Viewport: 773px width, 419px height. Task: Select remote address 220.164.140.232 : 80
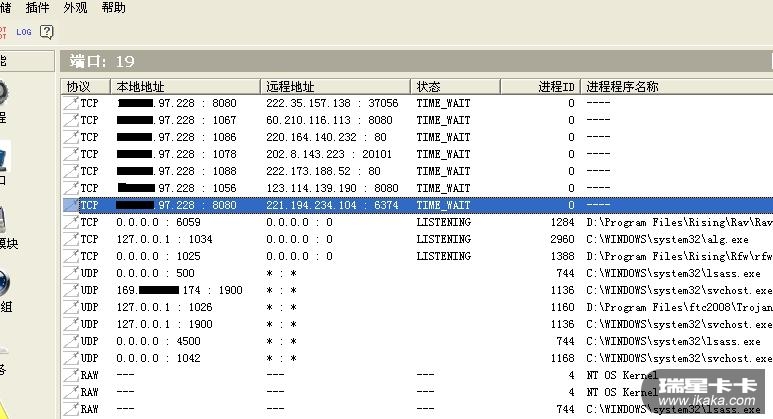(326, 137)
